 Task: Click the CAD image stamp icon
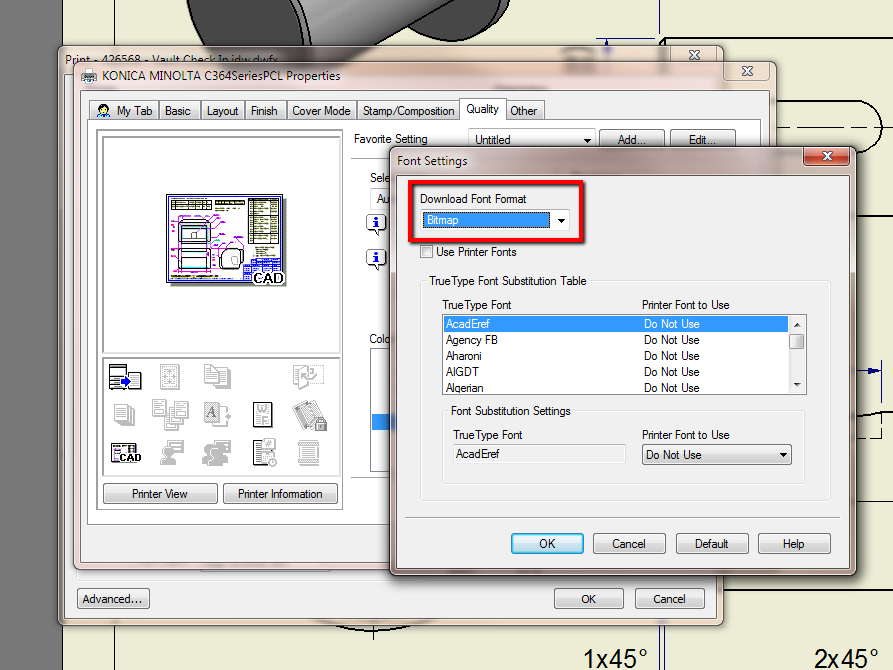pos(126,453)
